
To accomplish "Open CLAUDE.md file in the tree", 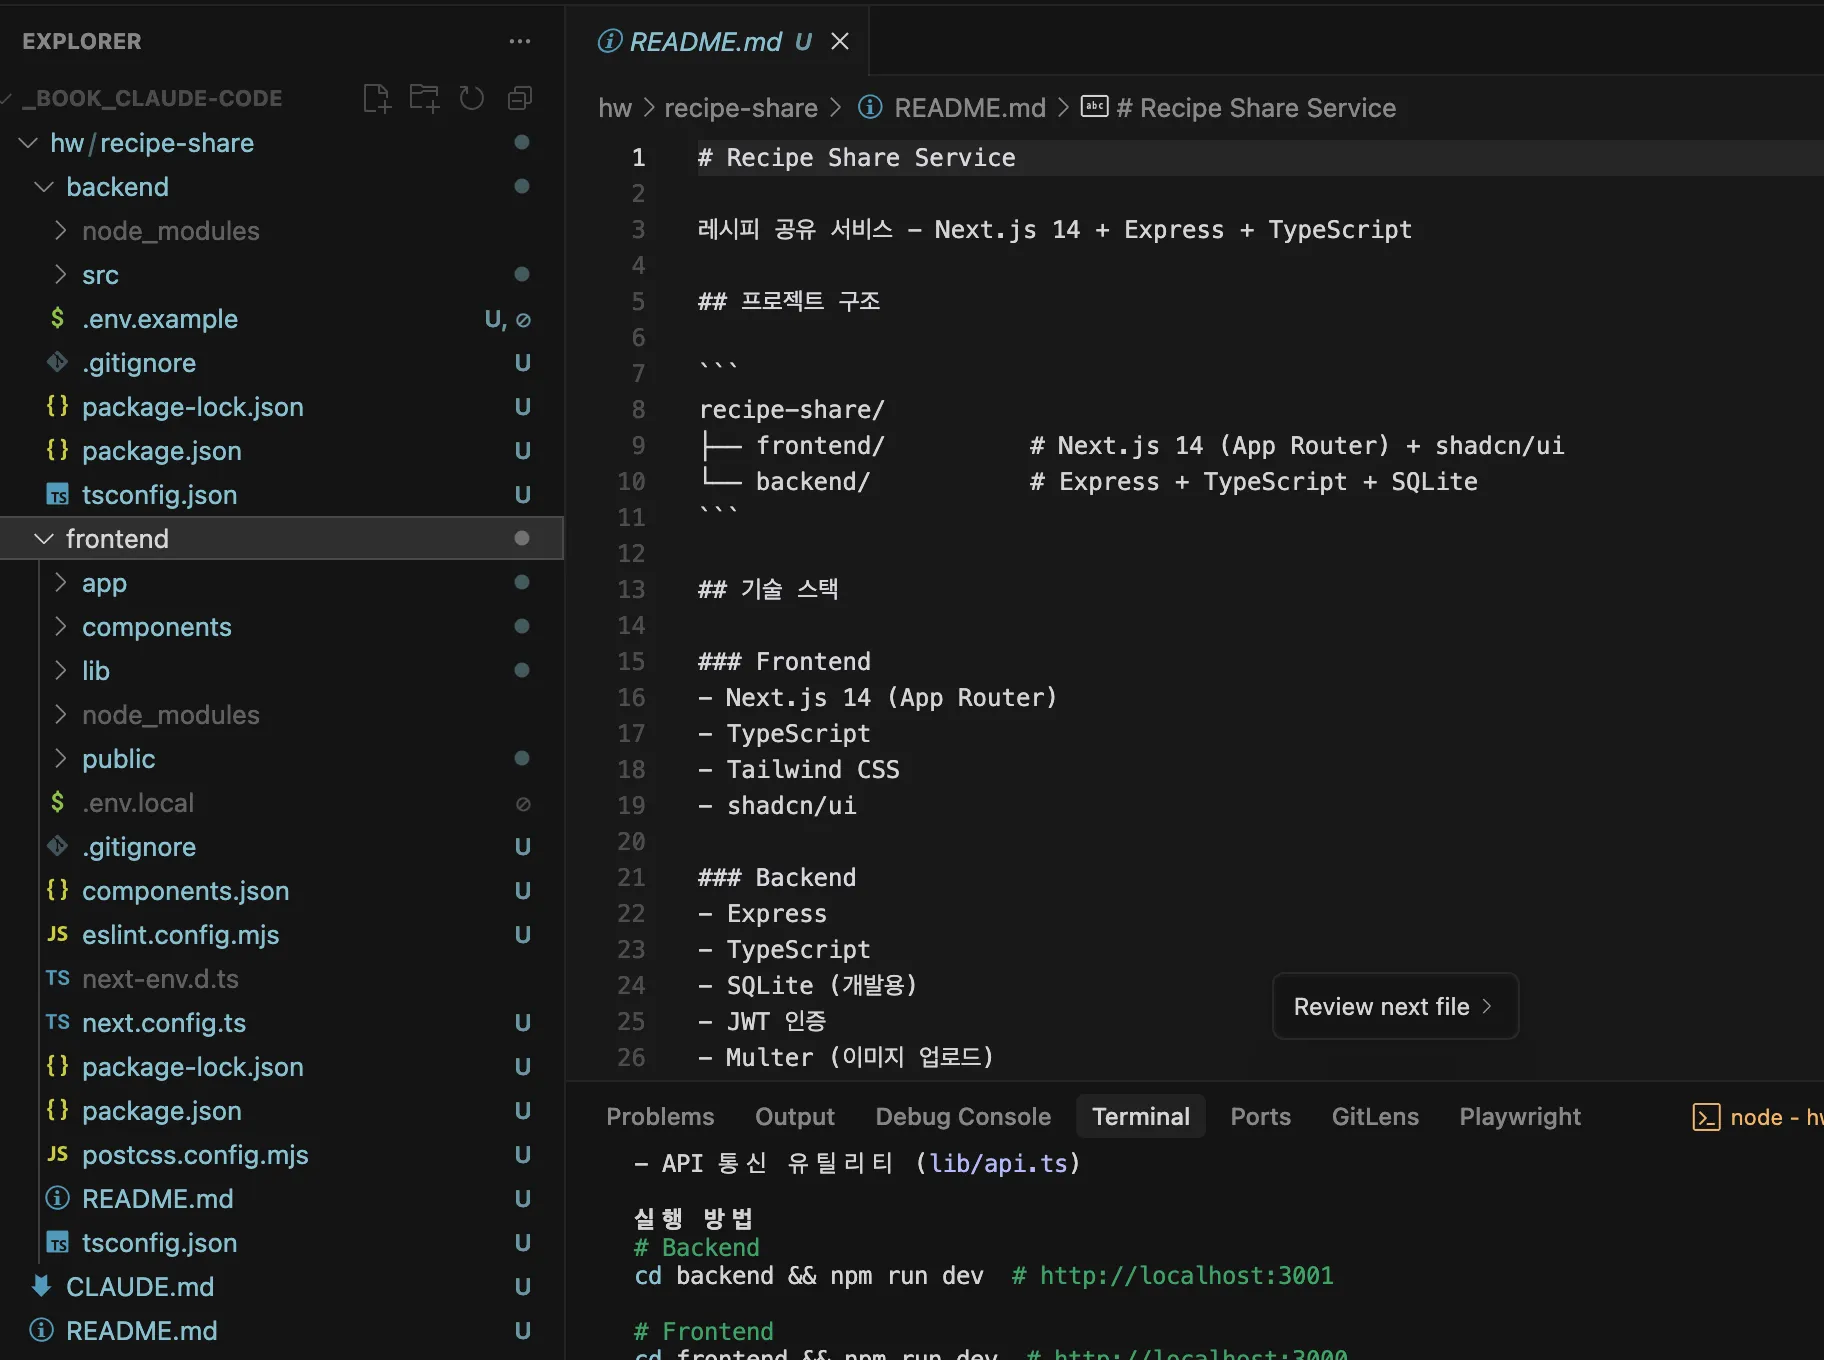I will tap(139, 1287).
